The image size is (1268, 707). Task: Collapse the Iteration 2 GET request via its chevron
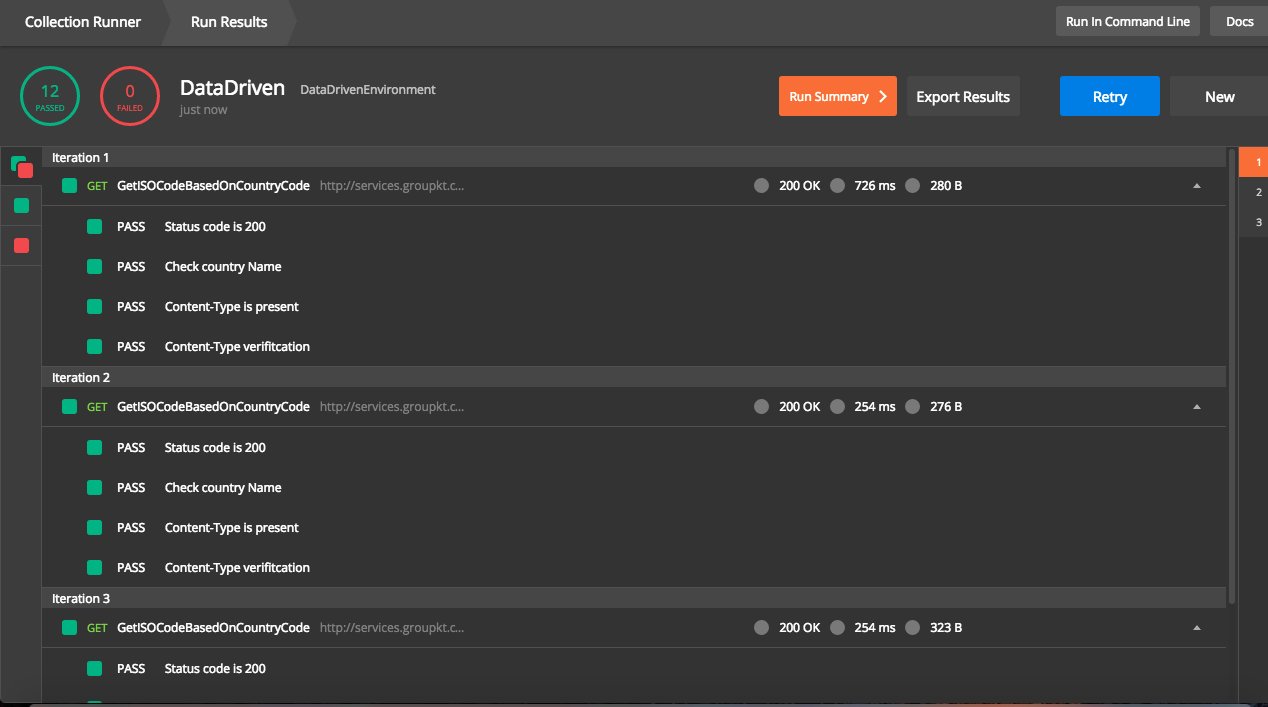pyautogui.click(x=1196, y=406)
